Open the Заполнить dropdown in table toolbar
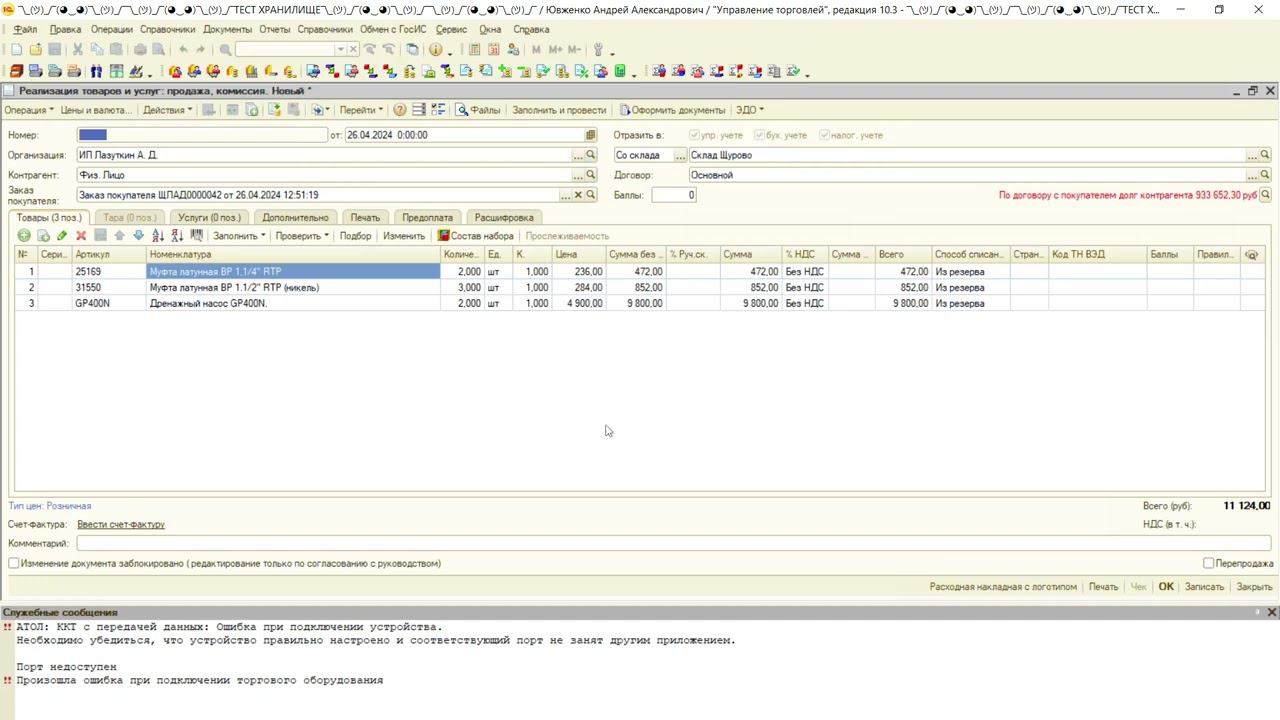The image size is (1280, 720). [x=239, y=236]
